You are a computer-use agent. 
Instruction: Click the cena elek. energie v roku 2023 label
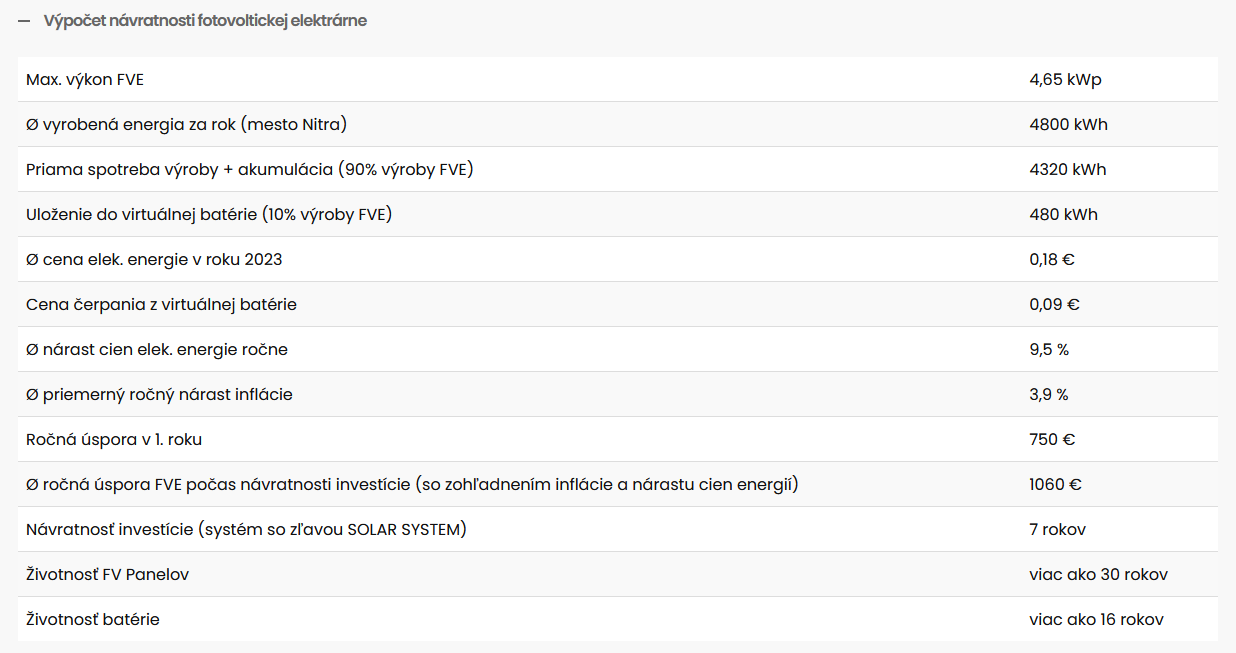tap(154, 260)
